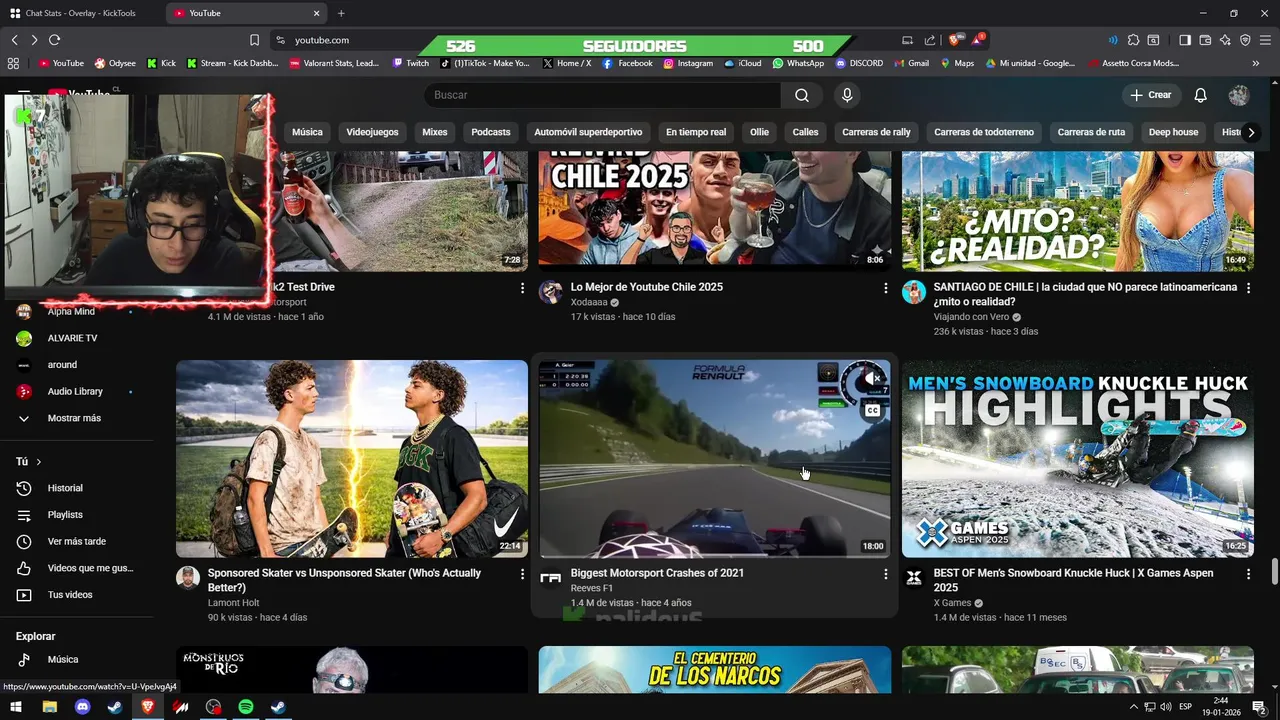Open a new browser tab
This screenshot has width=1280, height=720.
tap(341, 13)
